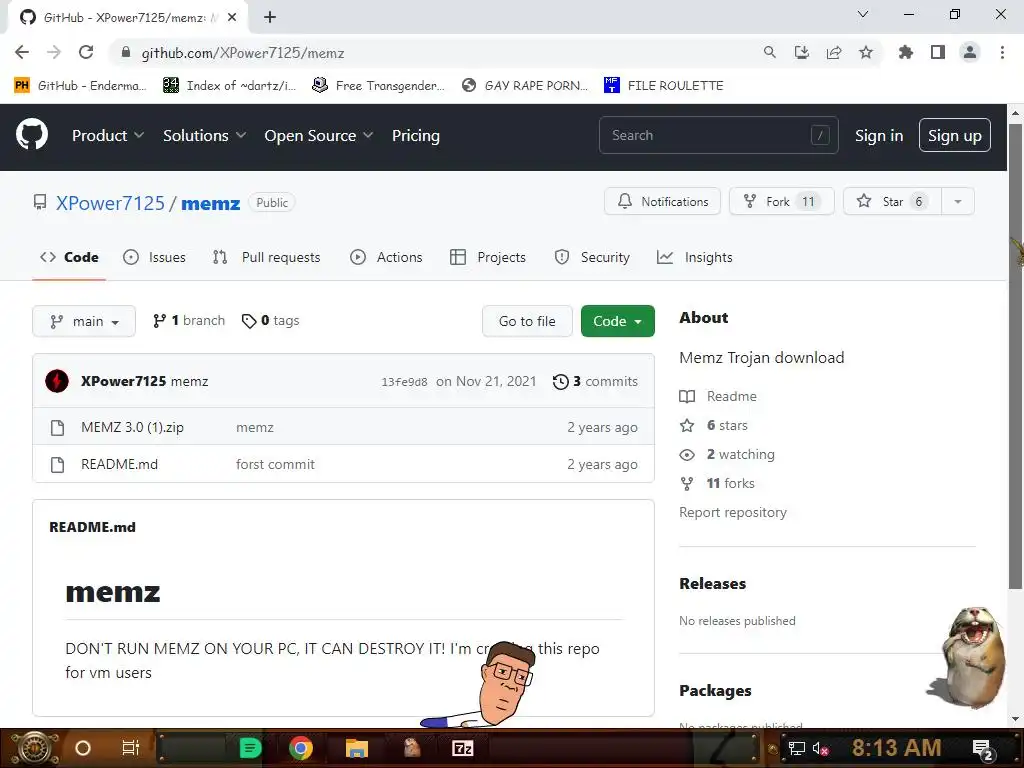Reload the page with the refresh icon
Viewport: 1024px width, 768px height.
coord(86,52)
